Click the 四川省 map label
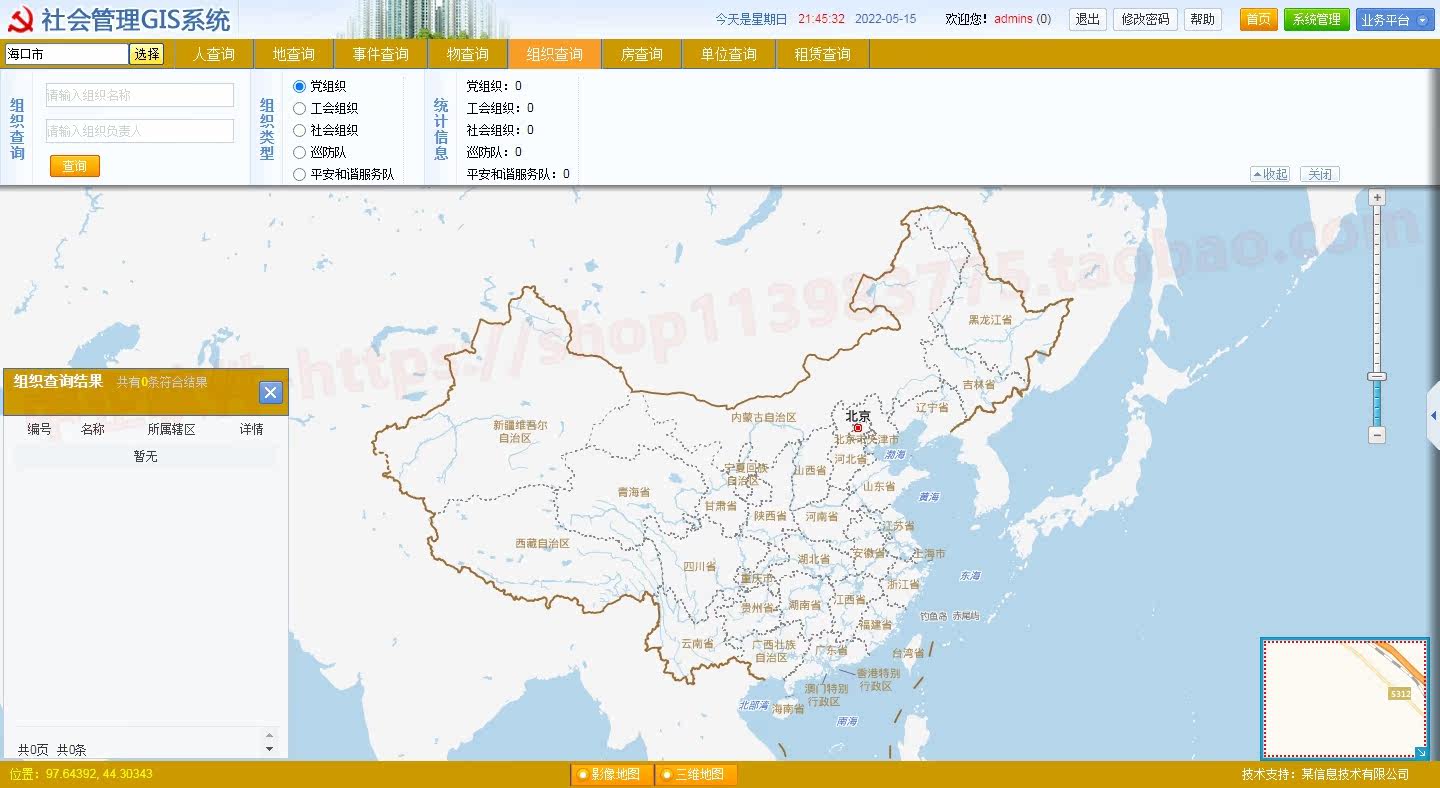Viewport: 1440px width, 788px height. 699,566
